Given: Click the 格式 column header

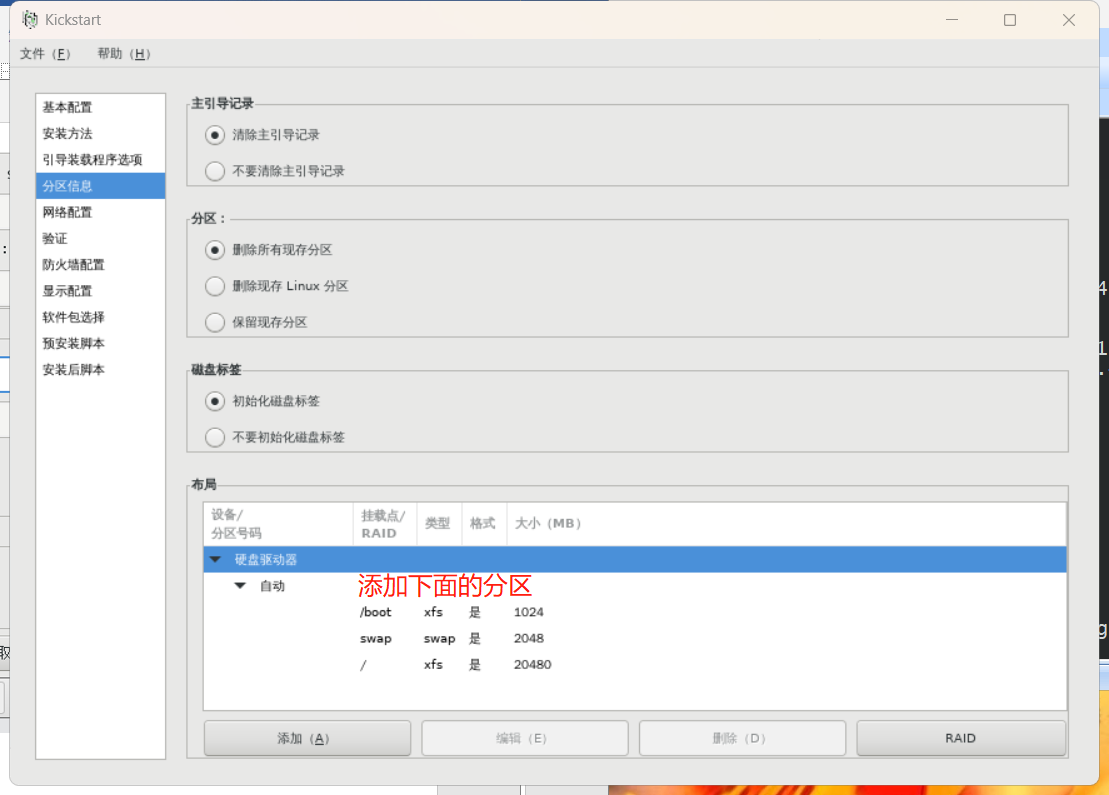Looking at the screenshot, I should point(484,523).
